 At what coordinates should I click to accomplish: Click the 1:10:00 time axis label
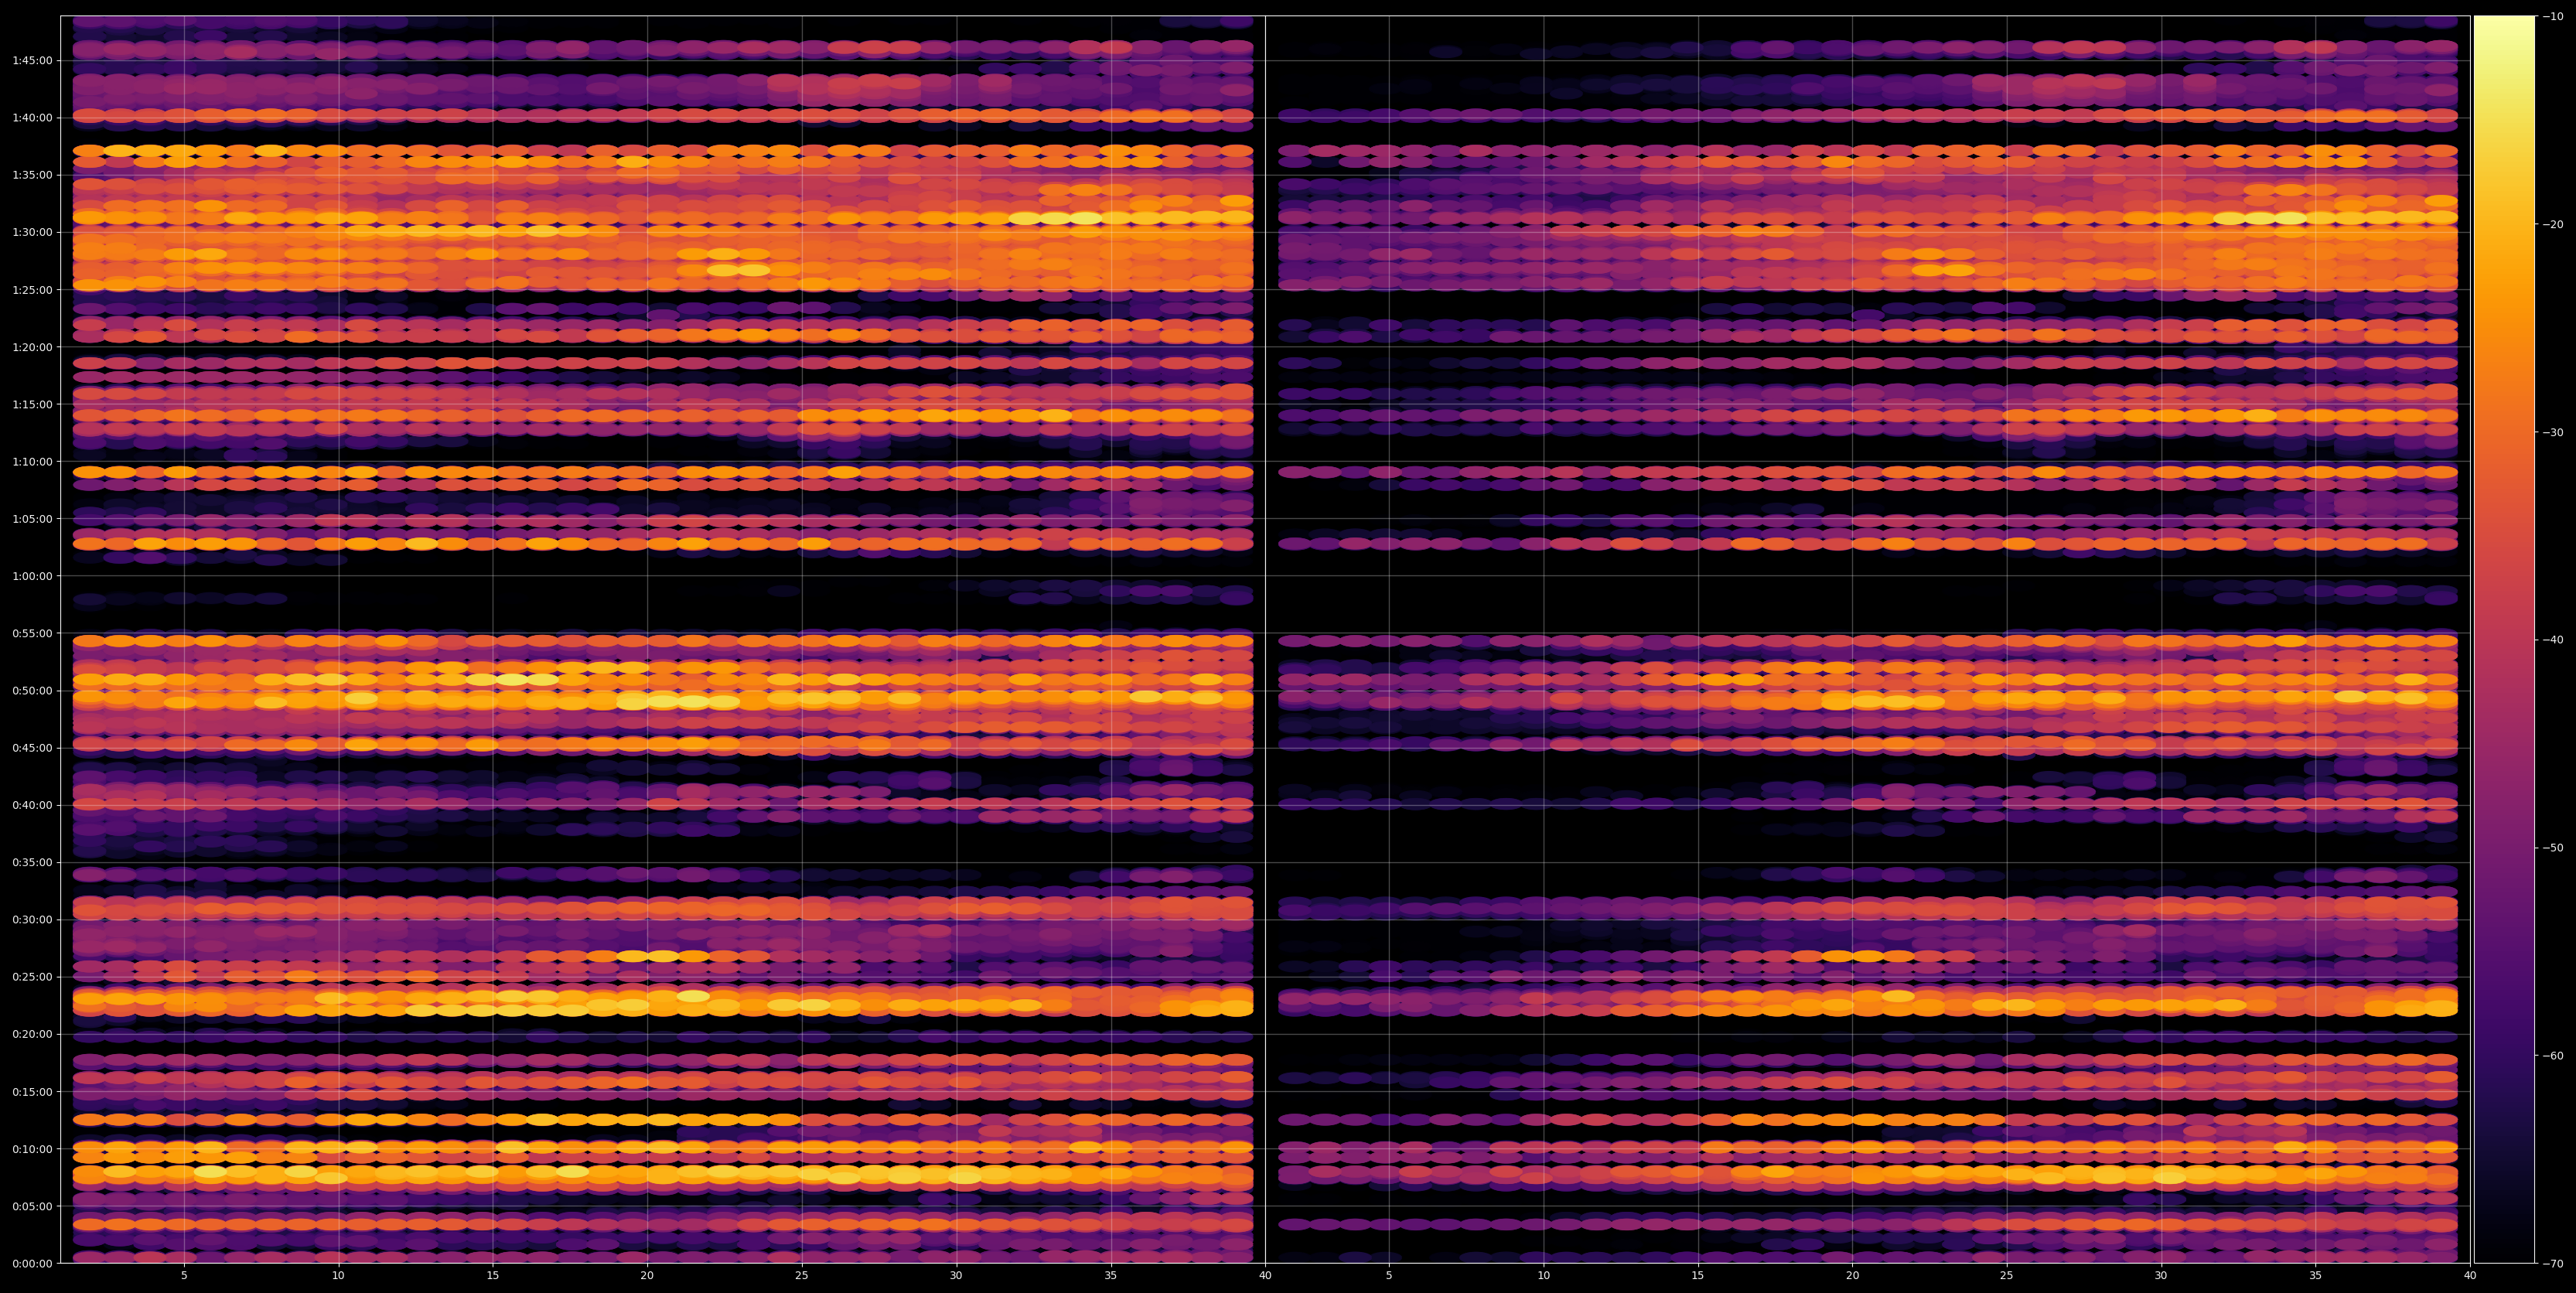32,461
